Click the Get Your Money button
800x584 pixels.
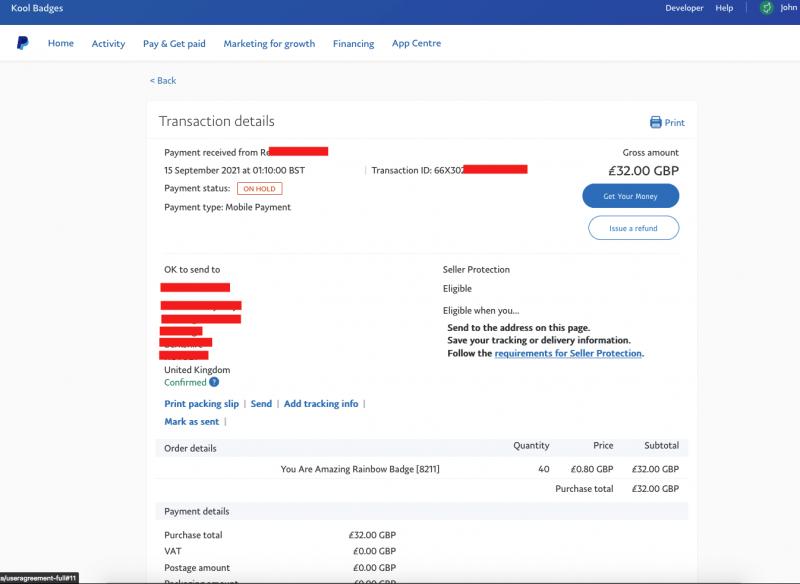click(631, 196)
